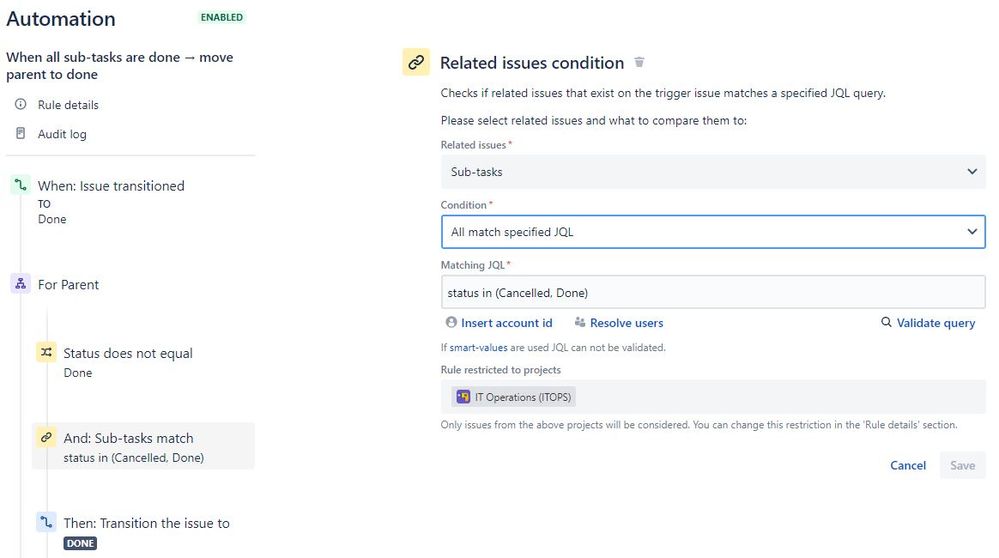Click the Cancel button
This screenshot has height=558, width=999.
coord(908,465)
